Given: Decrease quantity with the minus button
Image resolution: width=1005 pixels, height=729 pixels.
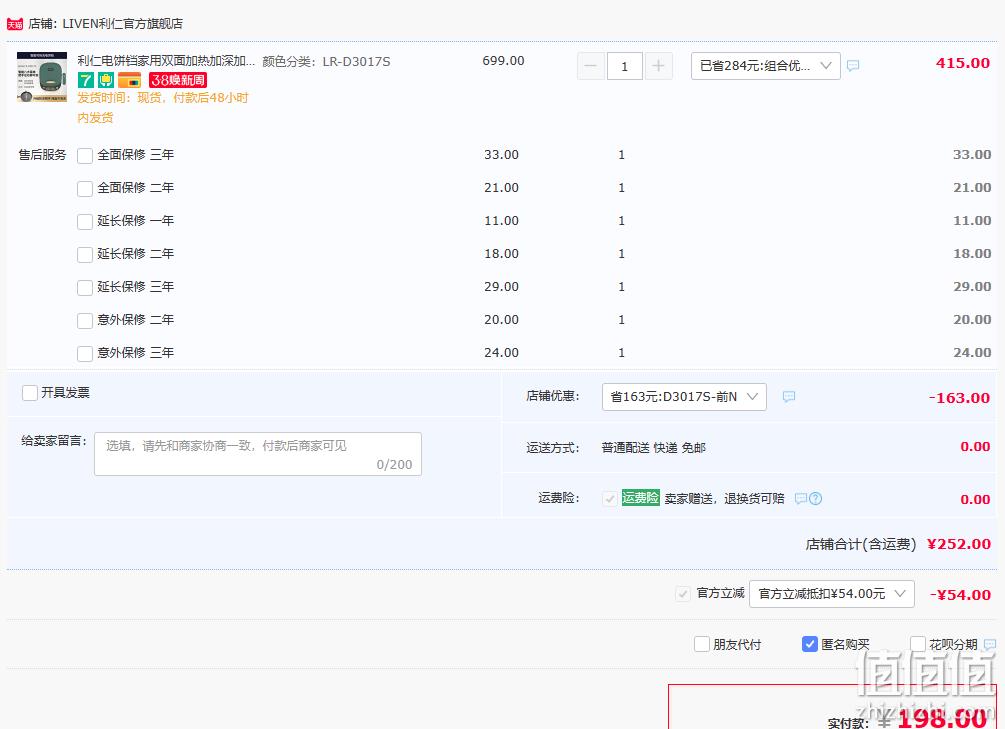Looking at the screenshot, I should pos(591,66).
